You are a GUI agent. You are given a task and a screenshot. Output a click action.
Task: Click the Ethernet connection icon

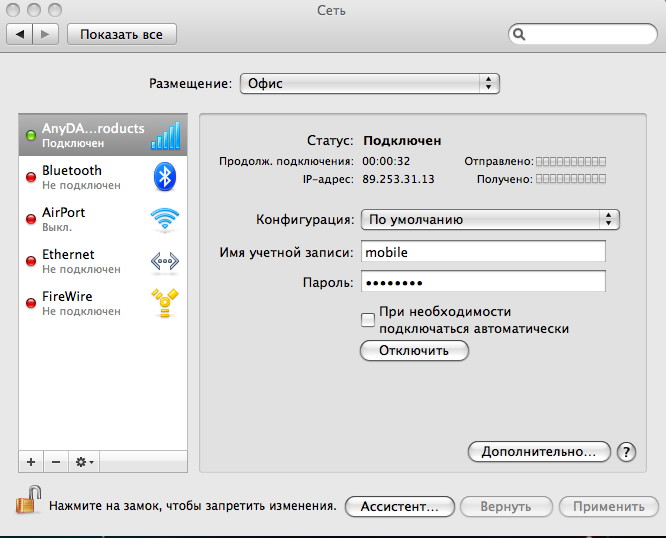click(x=164, y=261)
